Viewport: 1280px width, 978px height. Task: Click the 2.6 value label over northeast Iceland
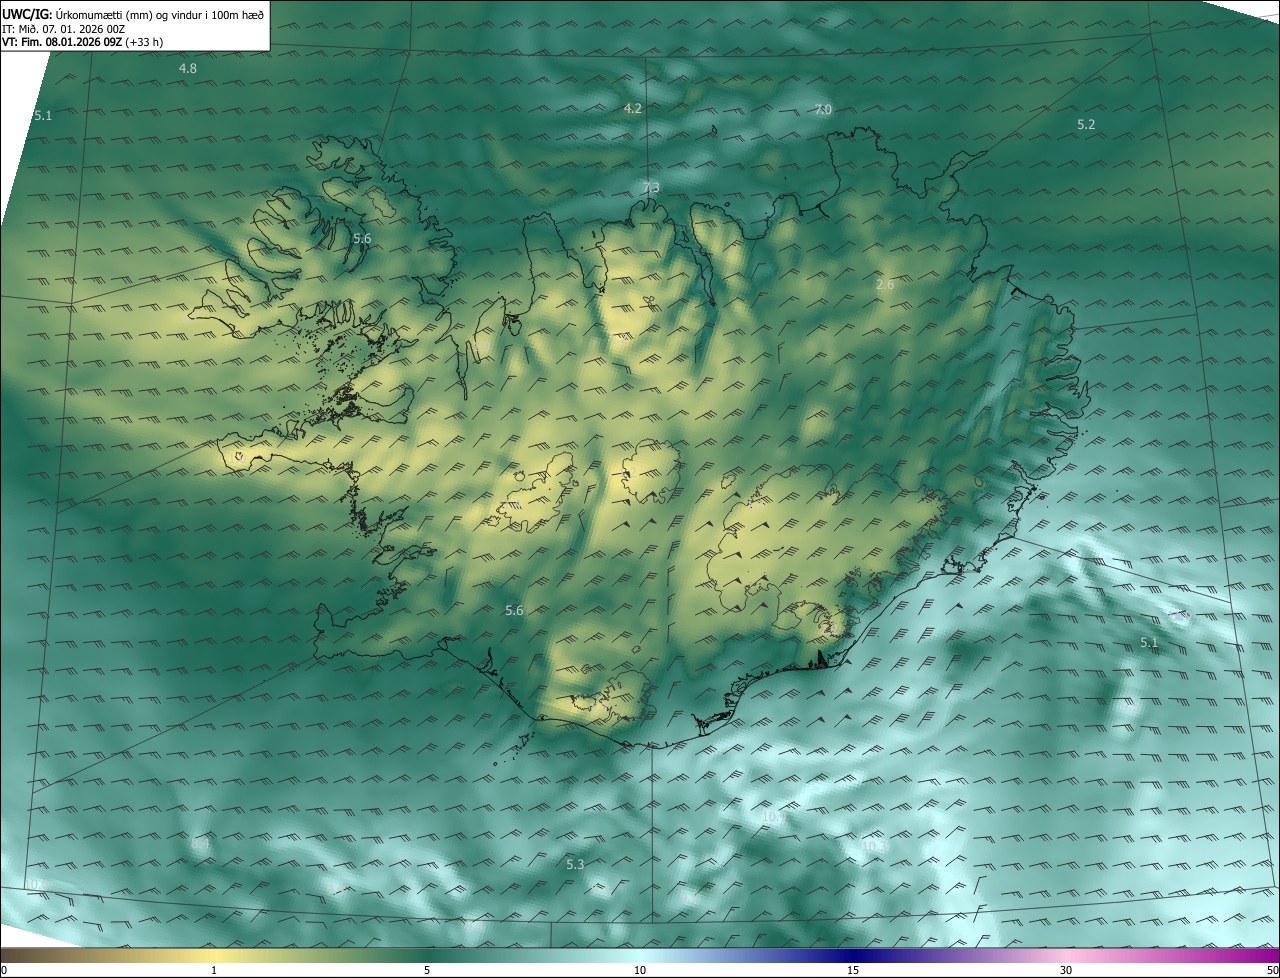pyautogui.click(x=885, y=285)
